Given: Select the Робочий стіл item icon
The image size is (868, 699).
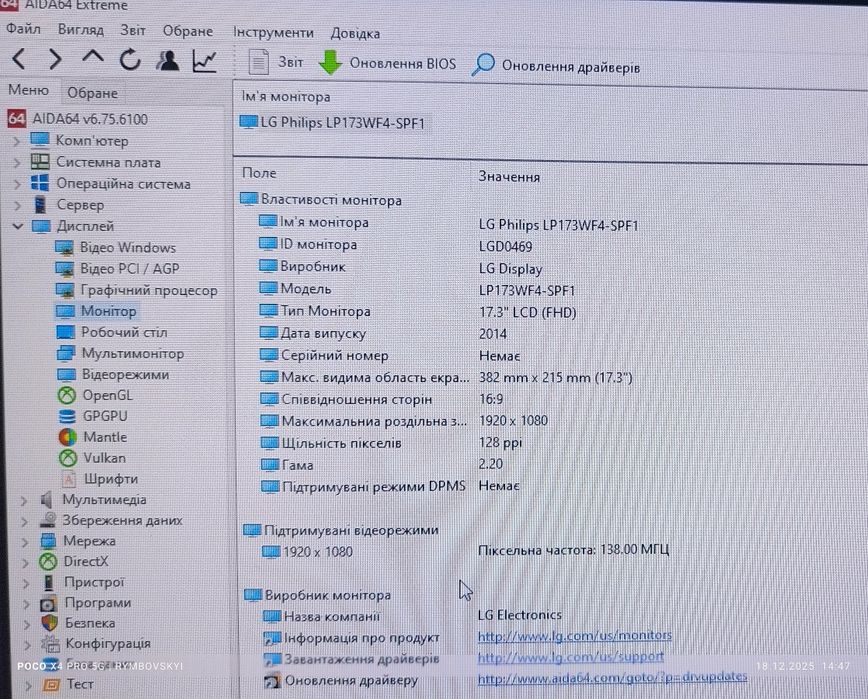Looking at the screenshot, I should pos(65,333).
